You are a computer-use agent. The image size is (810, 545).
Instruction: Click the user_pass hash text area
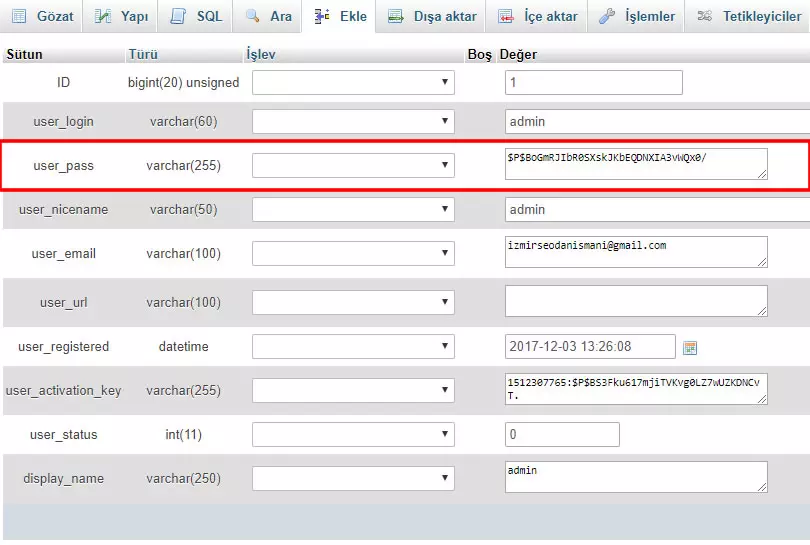pyautogui.click(x=636, y=164)
